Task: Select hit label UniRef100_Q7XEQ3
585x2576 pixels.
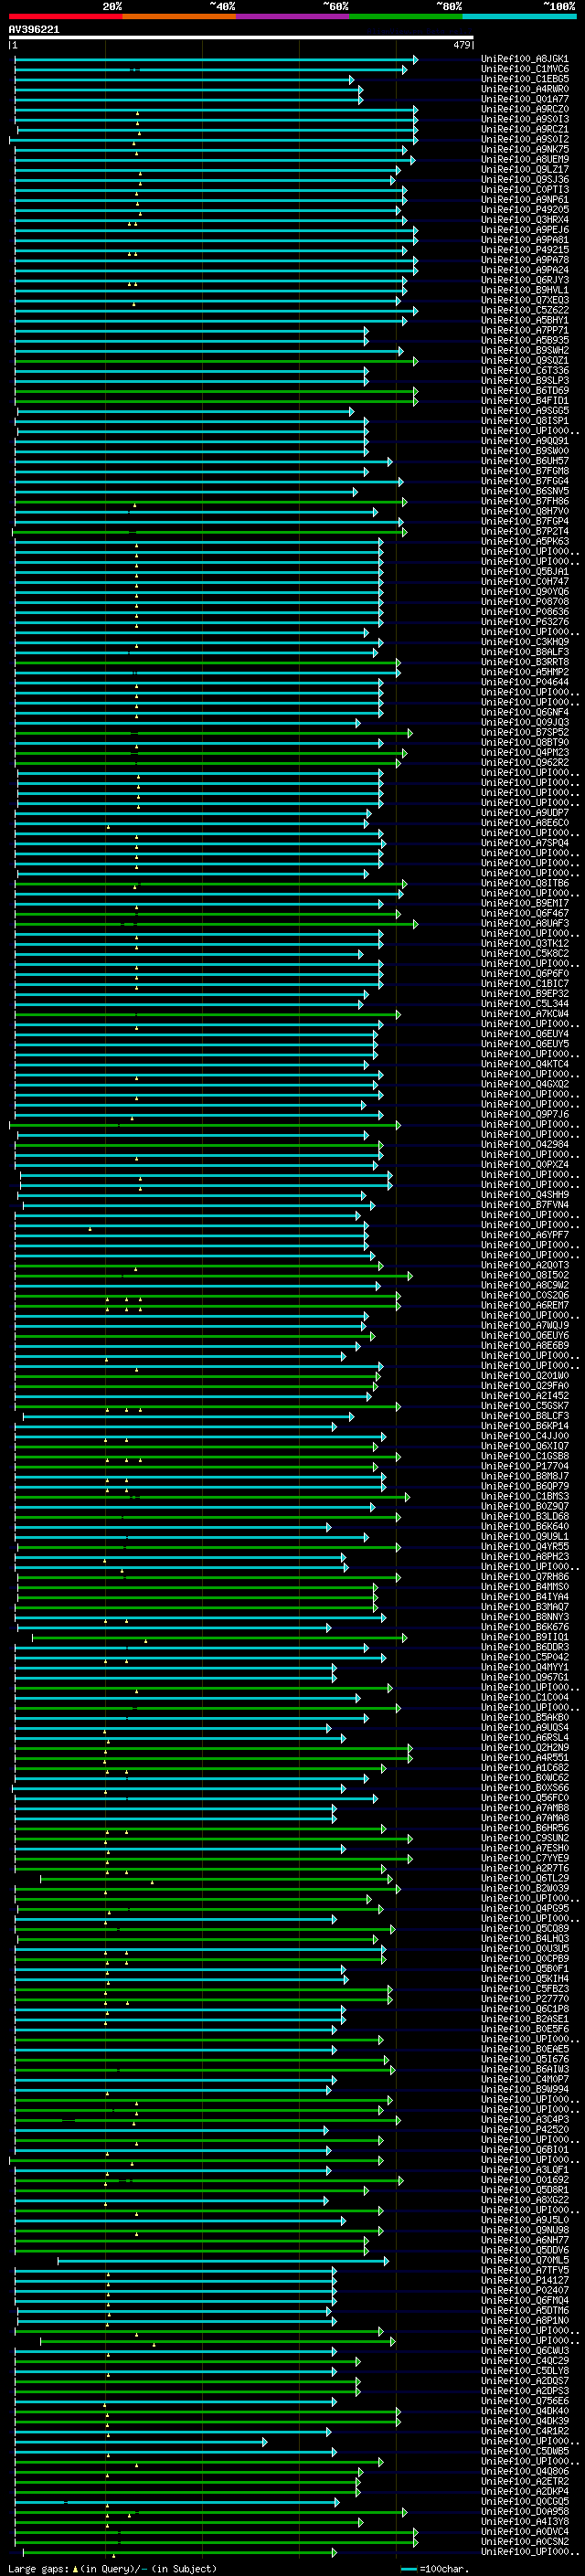Action: [525, 300]
